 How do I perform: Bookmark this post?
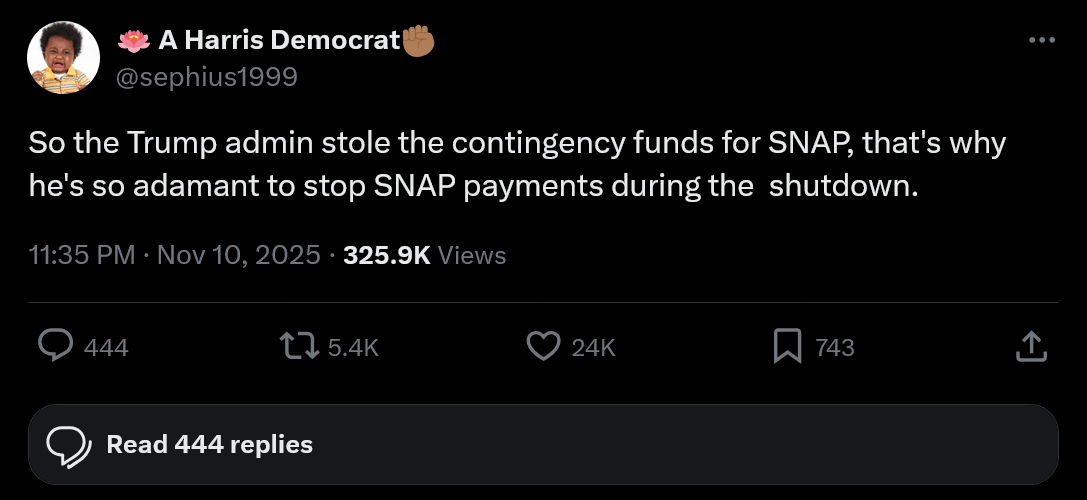pos(788,346)
